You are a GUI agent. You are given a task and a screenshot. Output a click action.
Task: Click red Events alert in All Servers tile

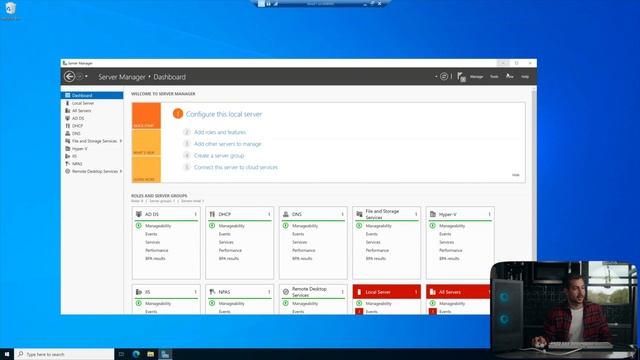(x=433, y=311)
